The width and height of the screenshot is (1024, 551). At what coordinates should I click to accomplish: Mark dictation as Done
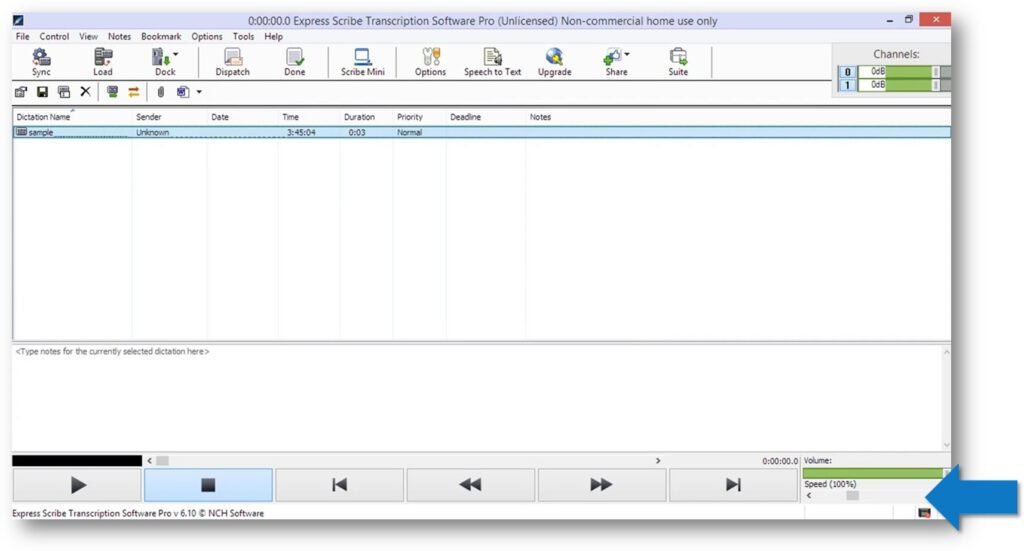[x=295, y=63]
